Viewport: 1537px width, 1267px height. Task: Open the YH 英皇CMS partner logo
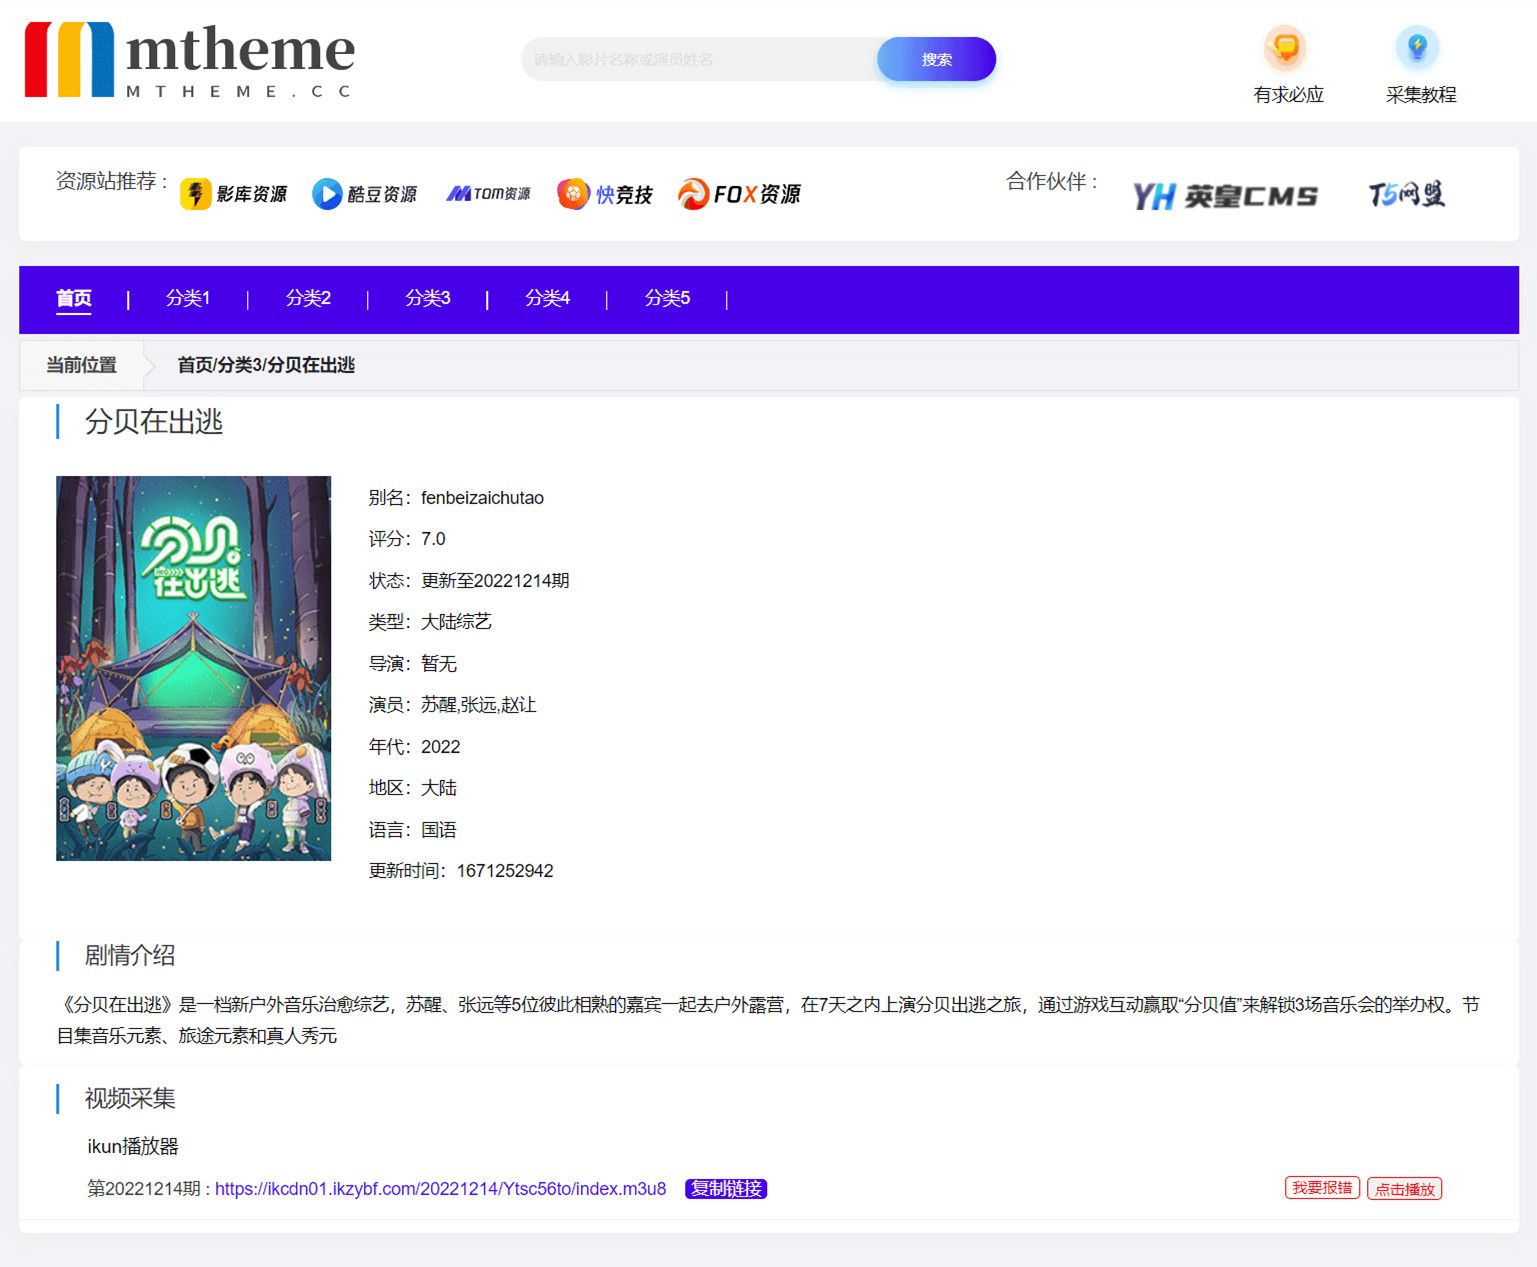click(x=1225, y=196)
